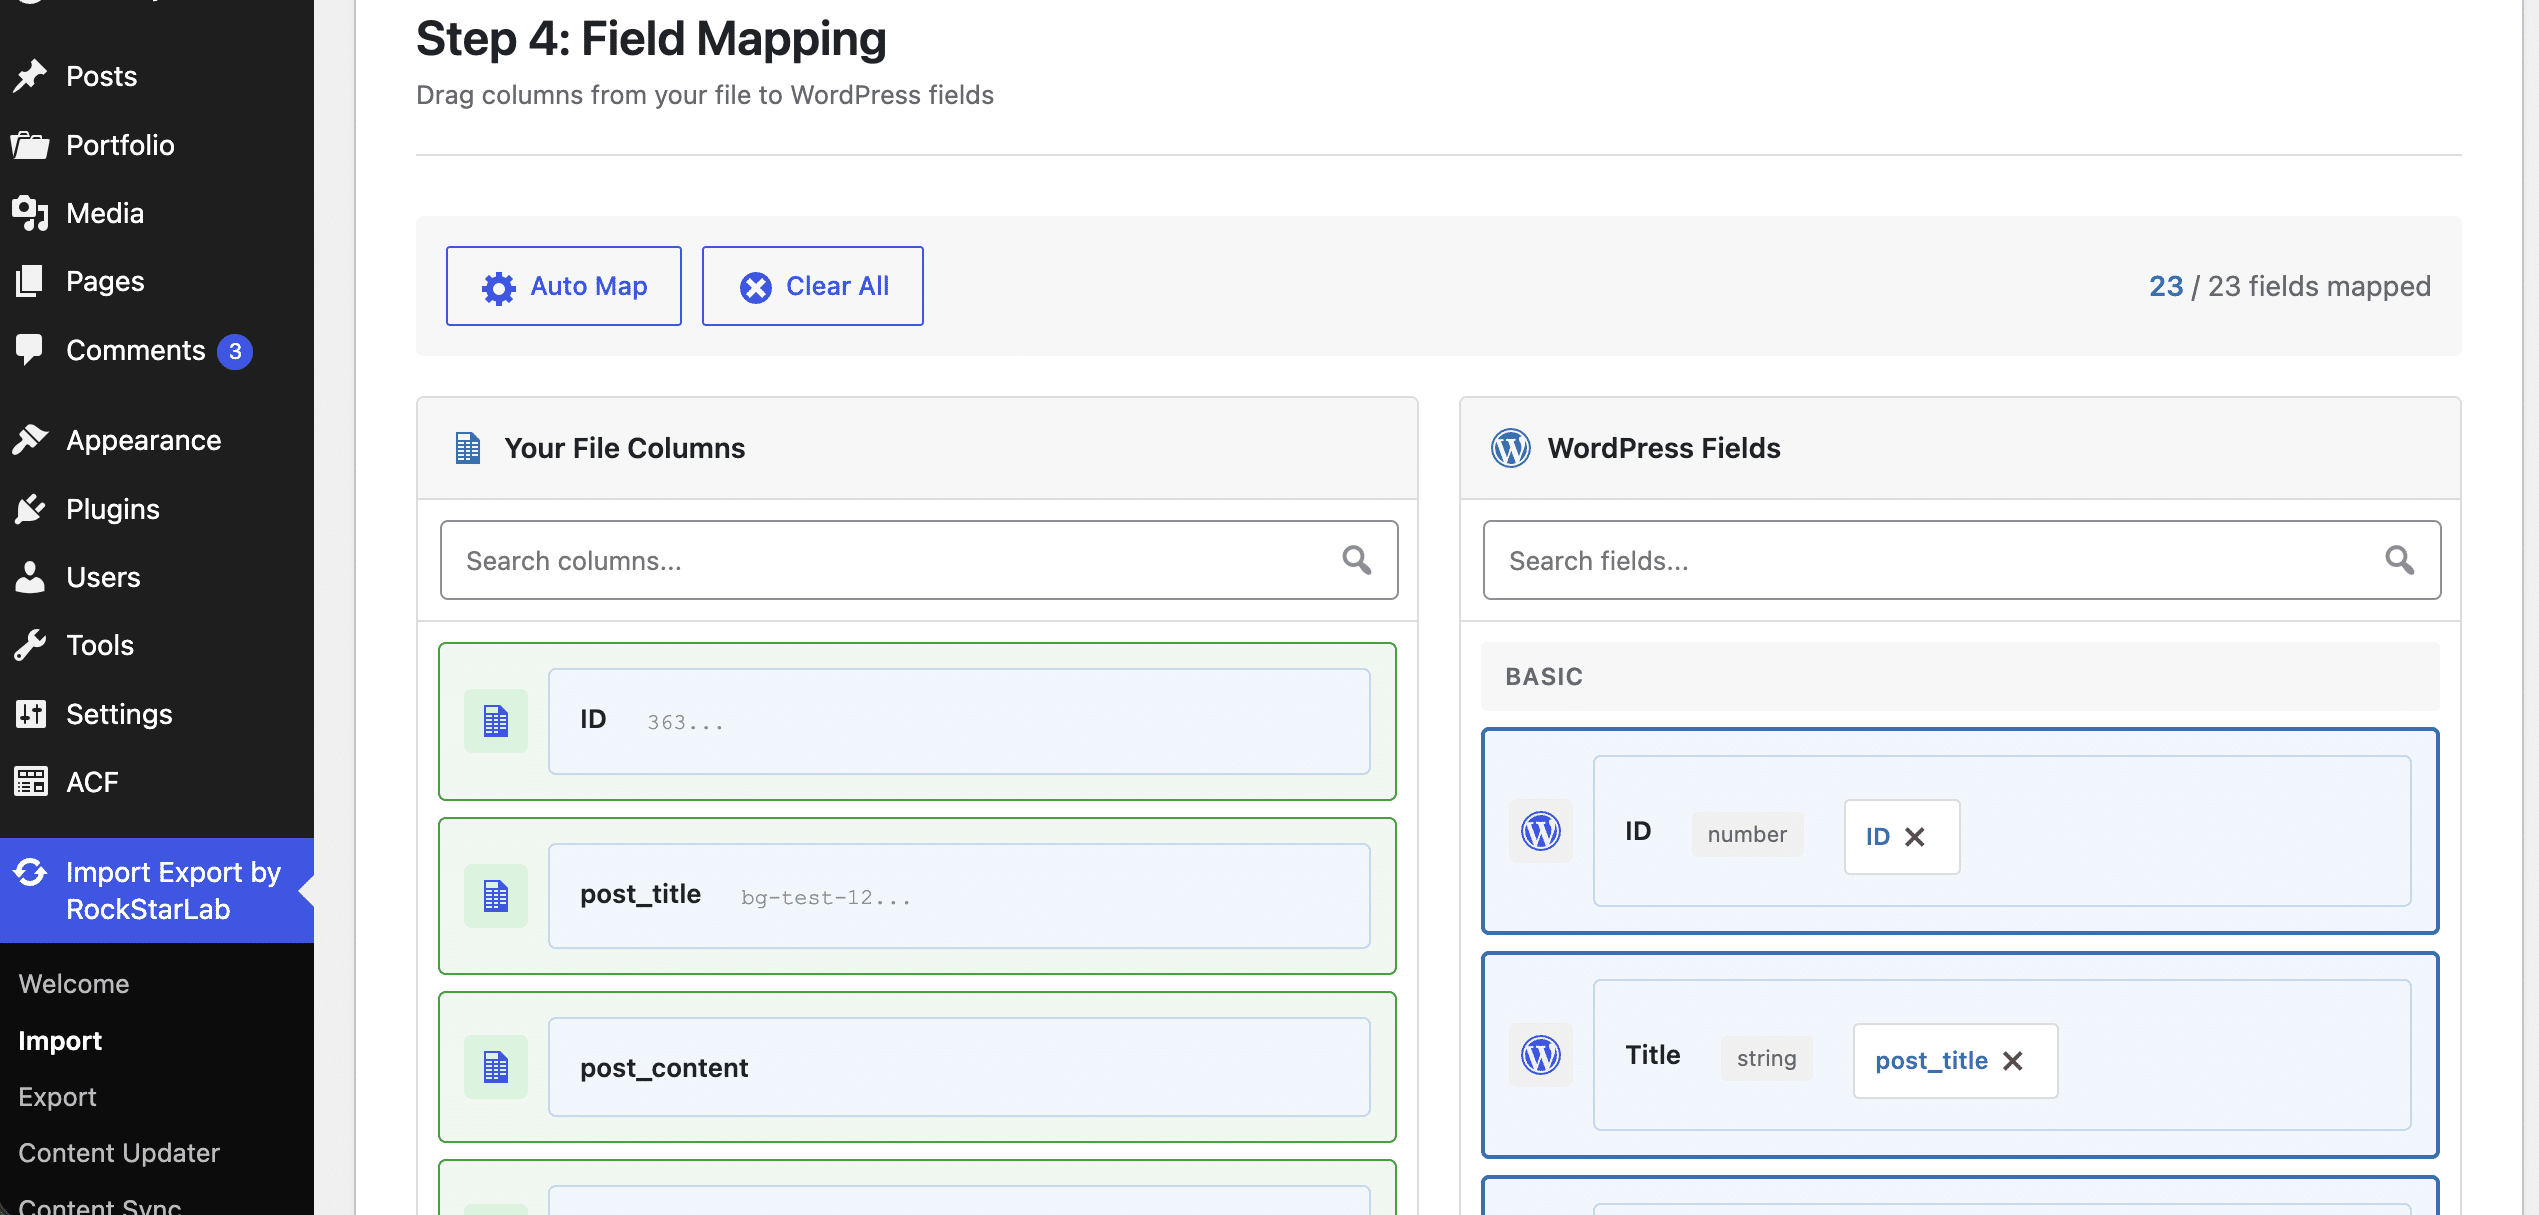Click the gear icon on Auto Map
Image resolution: width=2539 pixels, height=1215 pixels.
[x=498, y=288]
